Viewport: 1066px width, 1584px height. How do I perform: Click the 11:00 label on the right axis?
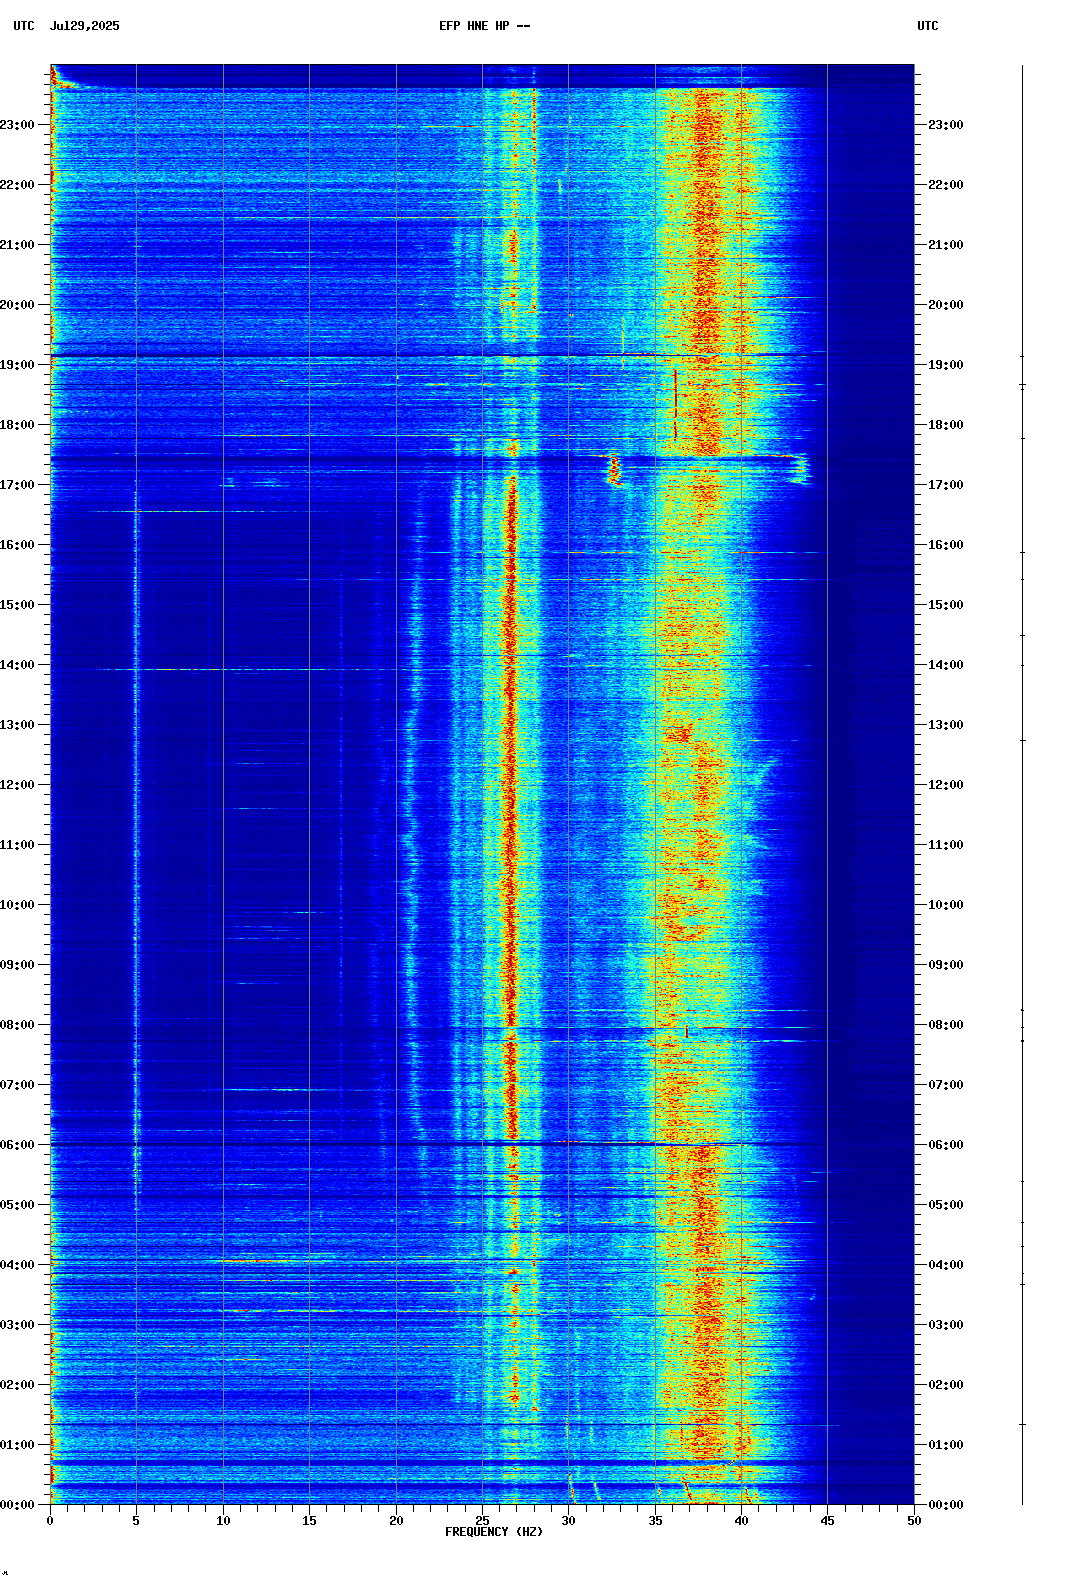(x=946, y=845)
